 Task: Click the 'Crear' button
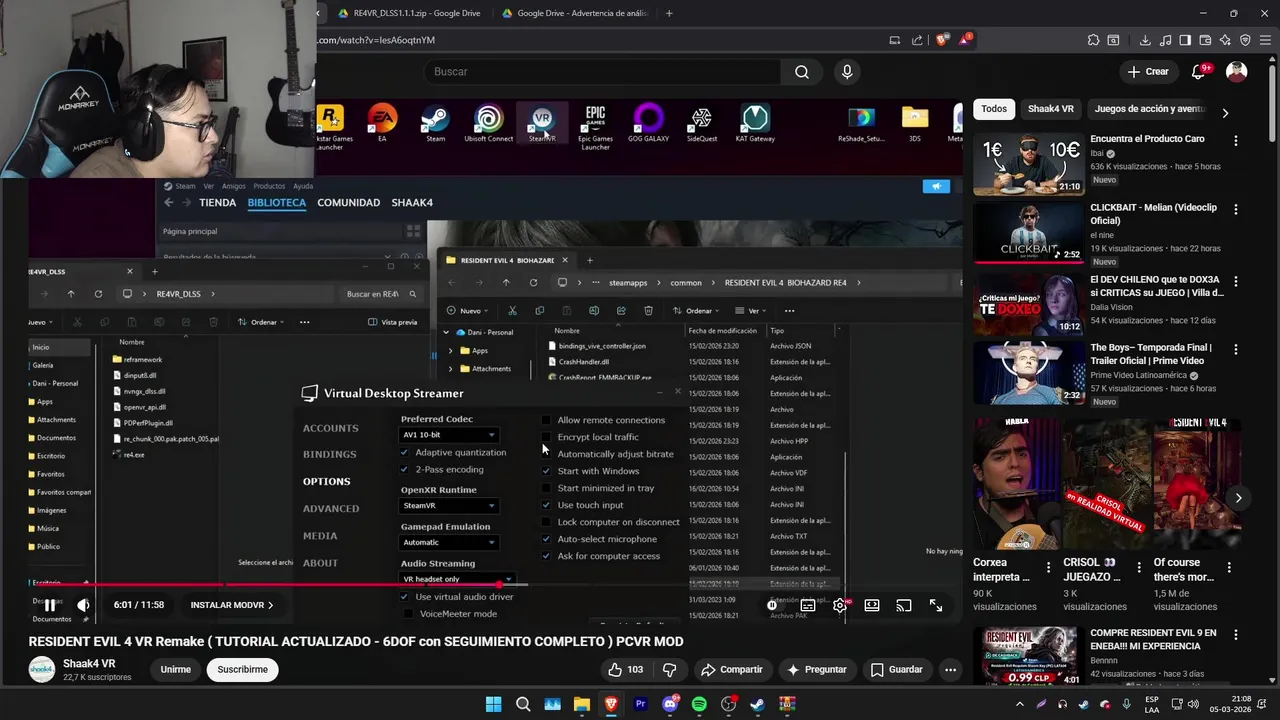point(1148,71)
